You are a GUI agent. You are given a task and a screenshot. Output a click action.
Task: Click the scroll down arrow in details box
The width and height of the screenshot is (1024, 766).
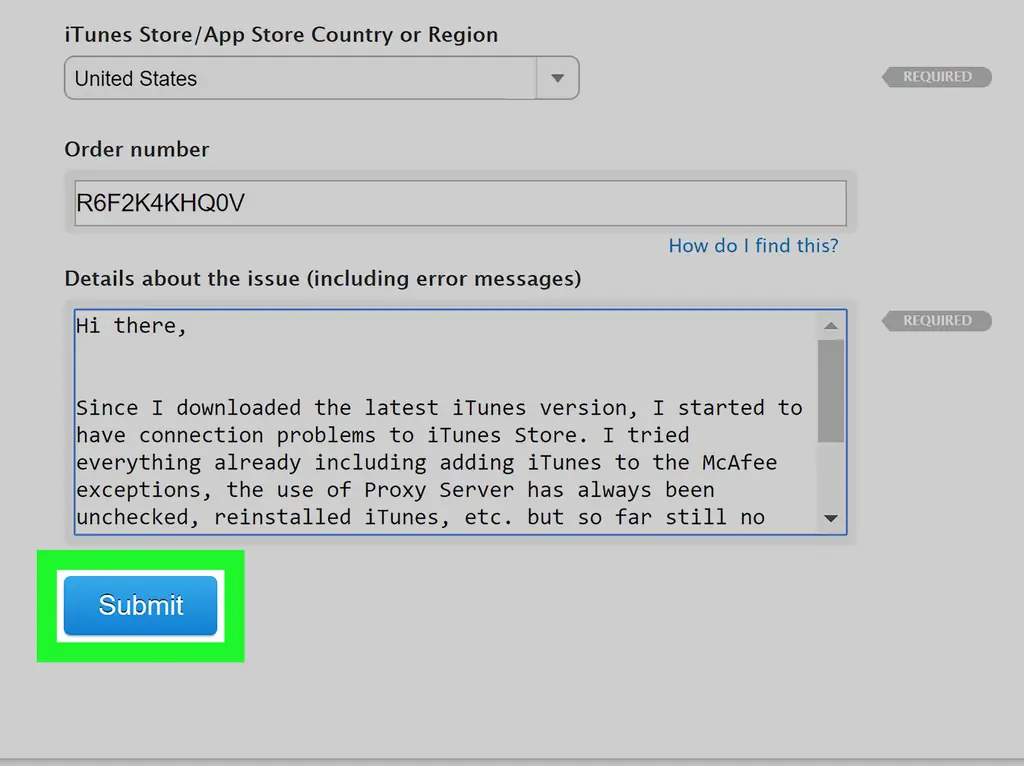point(831,518)
